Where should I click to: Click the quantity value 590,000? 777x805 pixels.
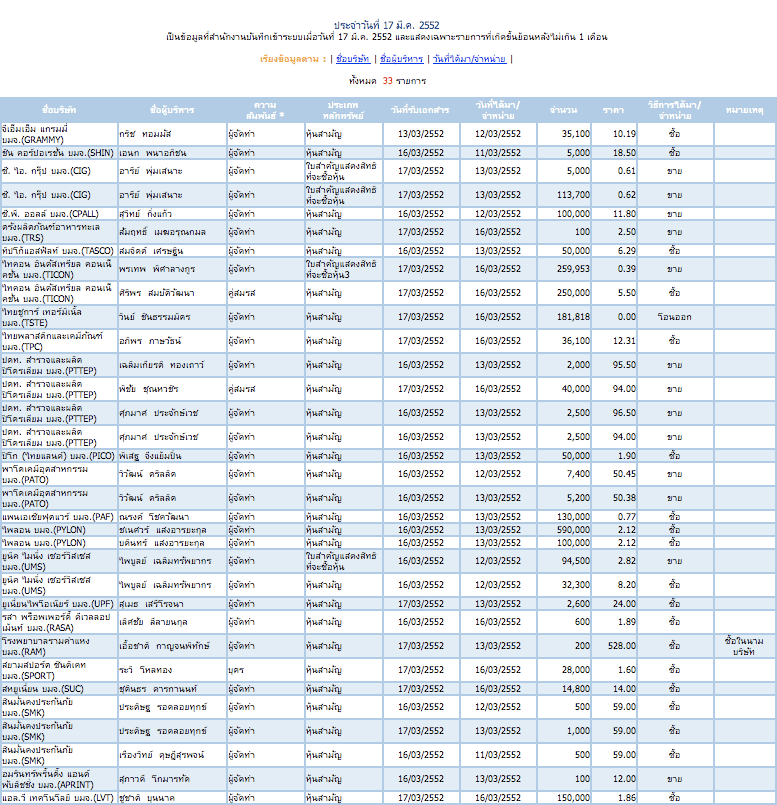(574, 530)
